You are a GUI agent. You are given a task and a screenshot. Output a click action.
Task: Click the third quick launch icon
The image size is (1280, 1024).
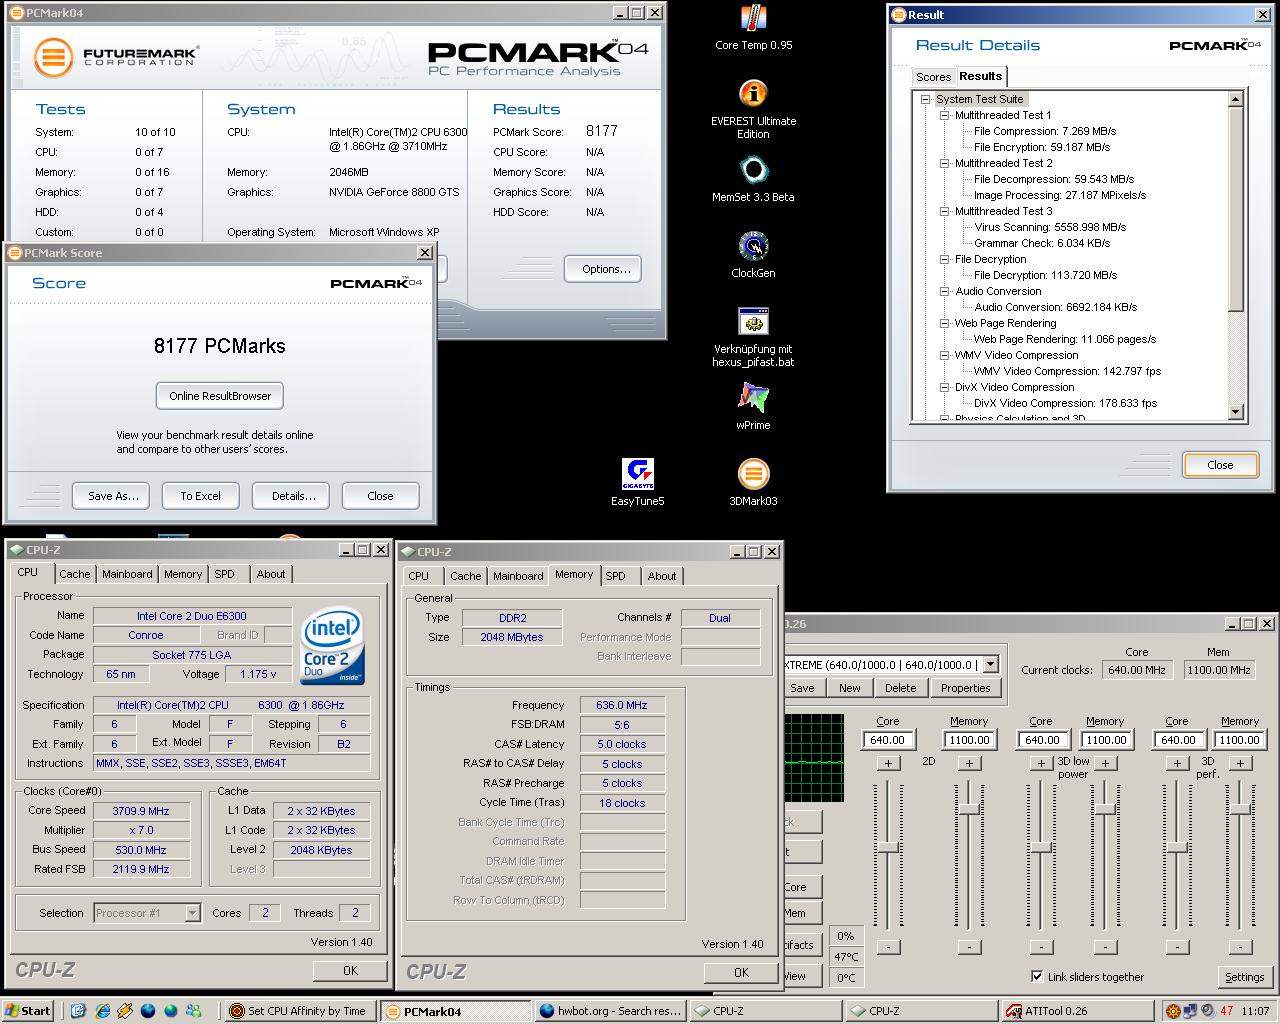tap(124, 1011)
